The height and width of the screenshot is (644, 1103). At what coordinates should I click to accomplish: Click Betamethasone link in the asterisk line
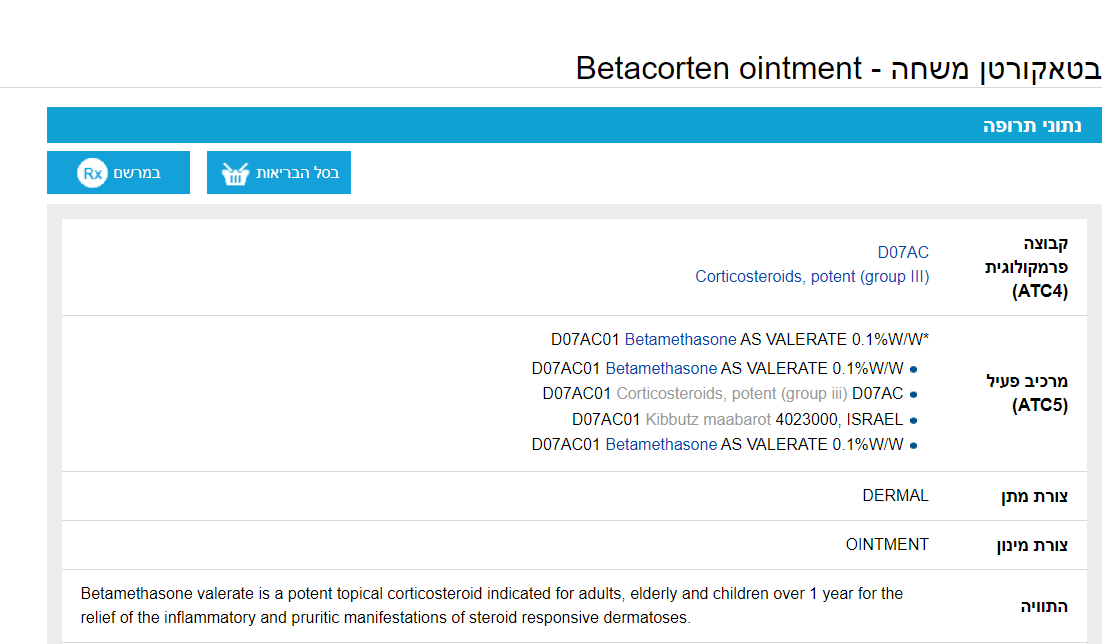click(x=680, y=339)
